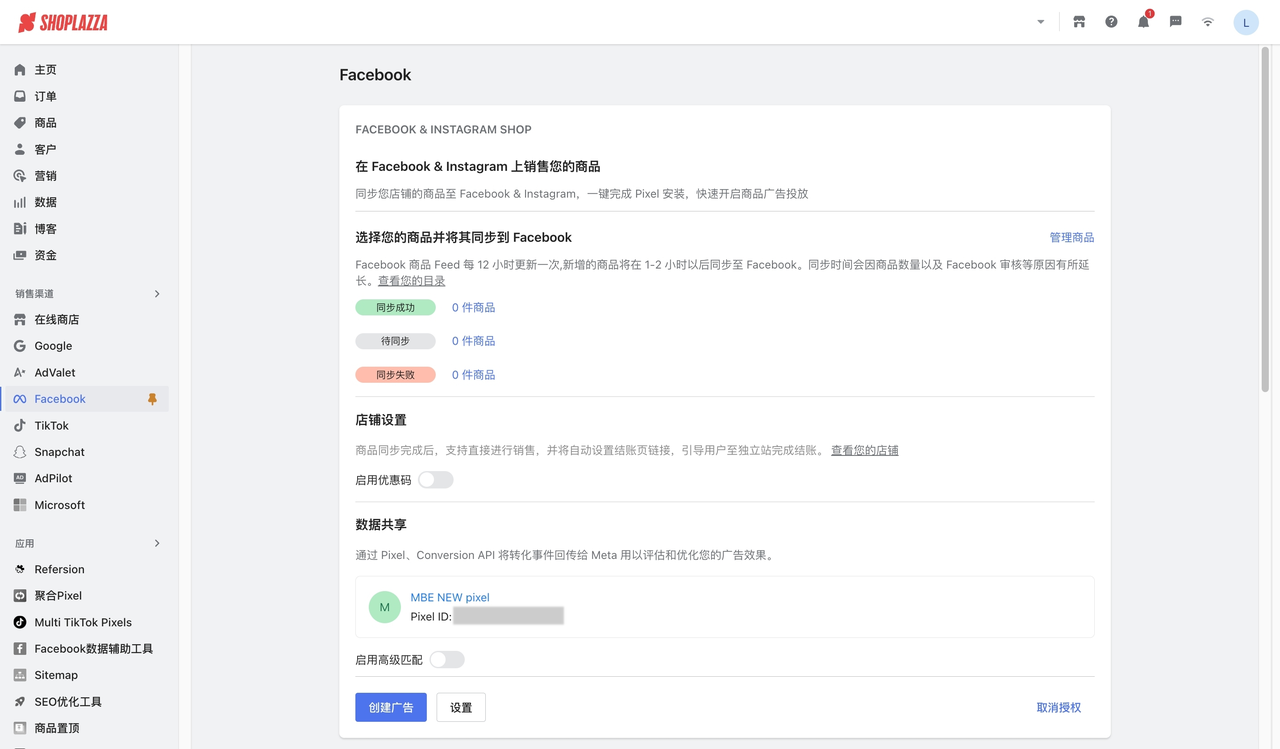Viewport: 1280px width, 749px height.
Task: Open the chat messages icon
Action: tap(1175, 21)
